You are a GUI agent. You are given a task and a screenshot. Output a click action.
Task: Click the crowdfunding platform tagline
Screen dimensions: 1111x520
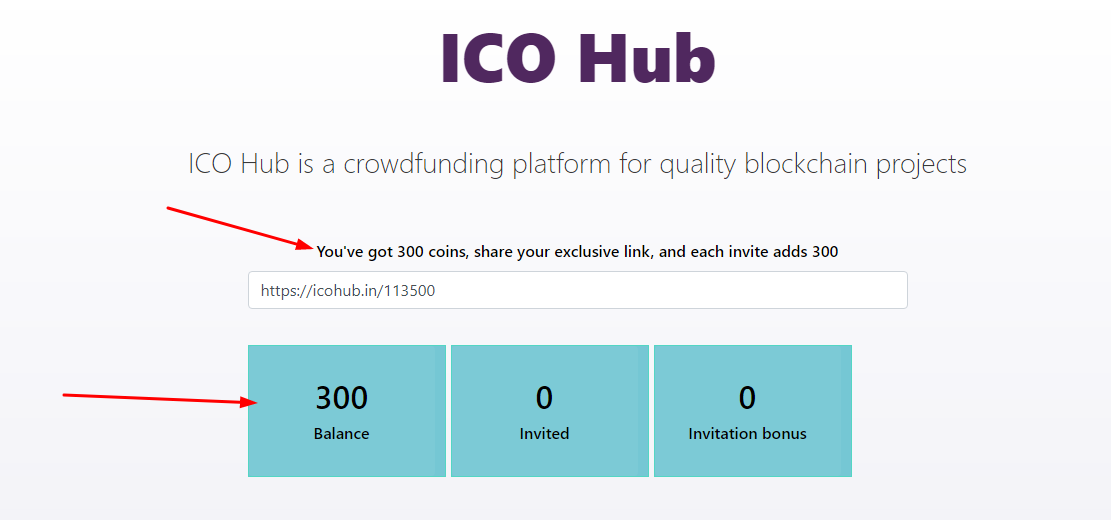[x=577, y=164]
